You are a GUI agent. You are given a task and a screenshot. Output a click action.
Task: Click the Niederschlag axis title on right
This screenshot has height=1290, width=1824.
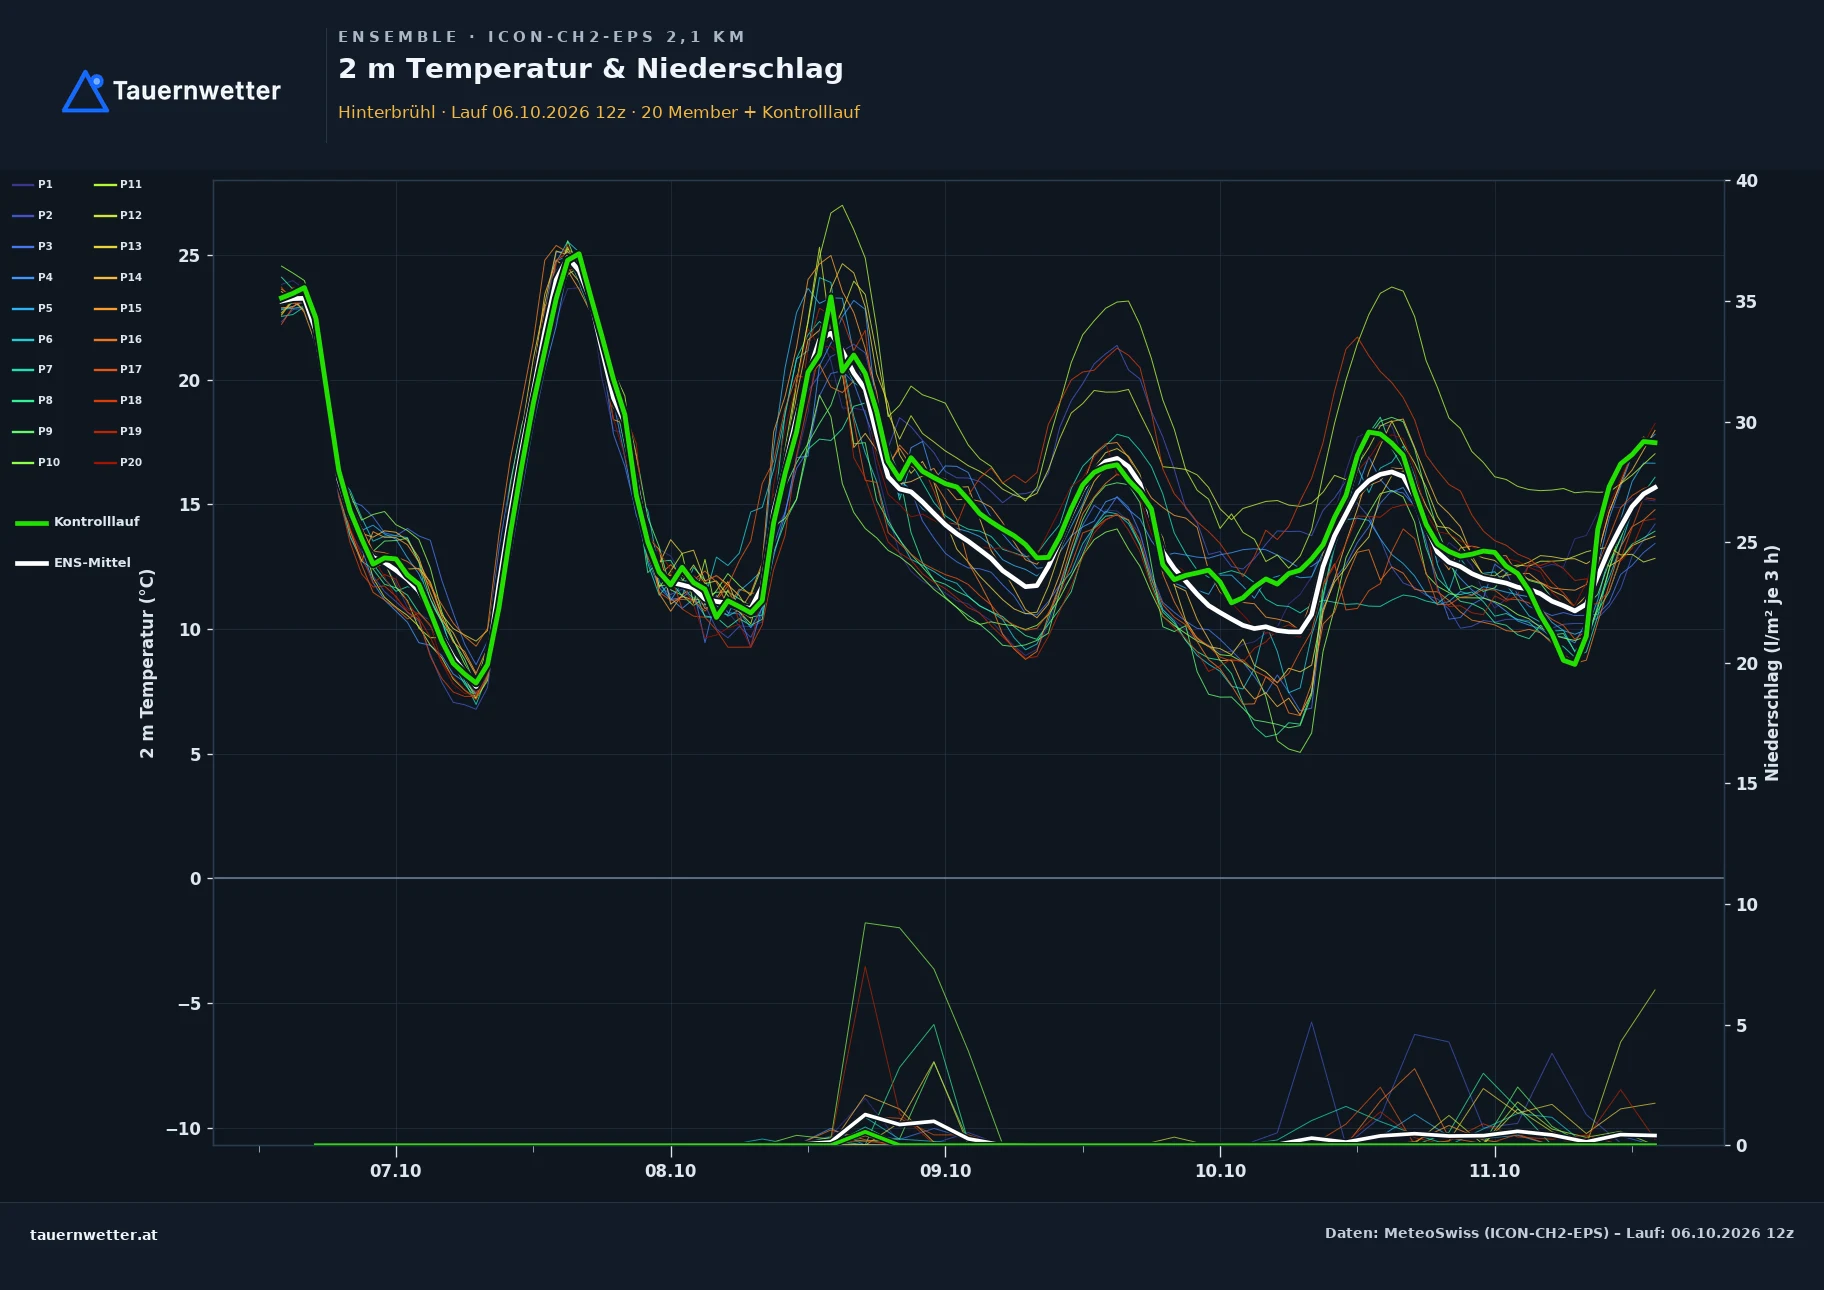pos(1772,663)
